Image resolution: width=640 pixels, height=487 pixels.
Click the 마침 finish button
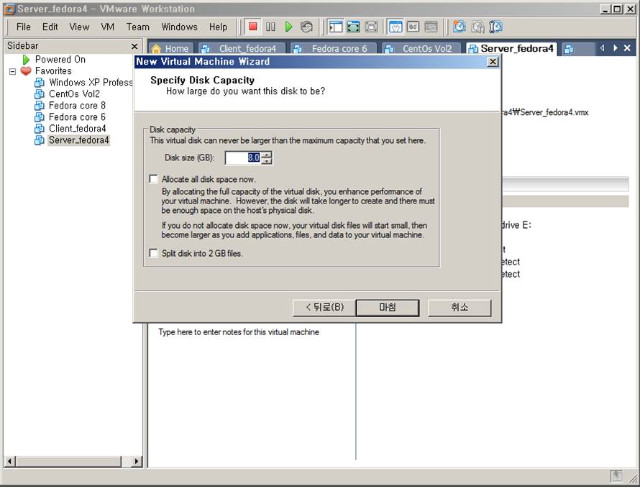387,307
